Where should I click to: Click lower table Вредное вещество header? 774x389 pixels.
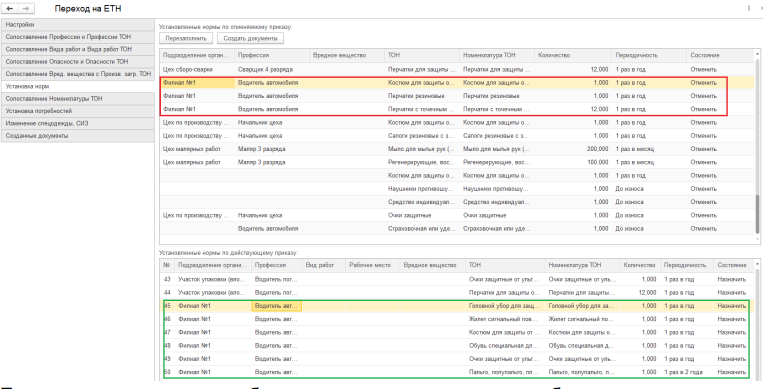coord(433,265)
